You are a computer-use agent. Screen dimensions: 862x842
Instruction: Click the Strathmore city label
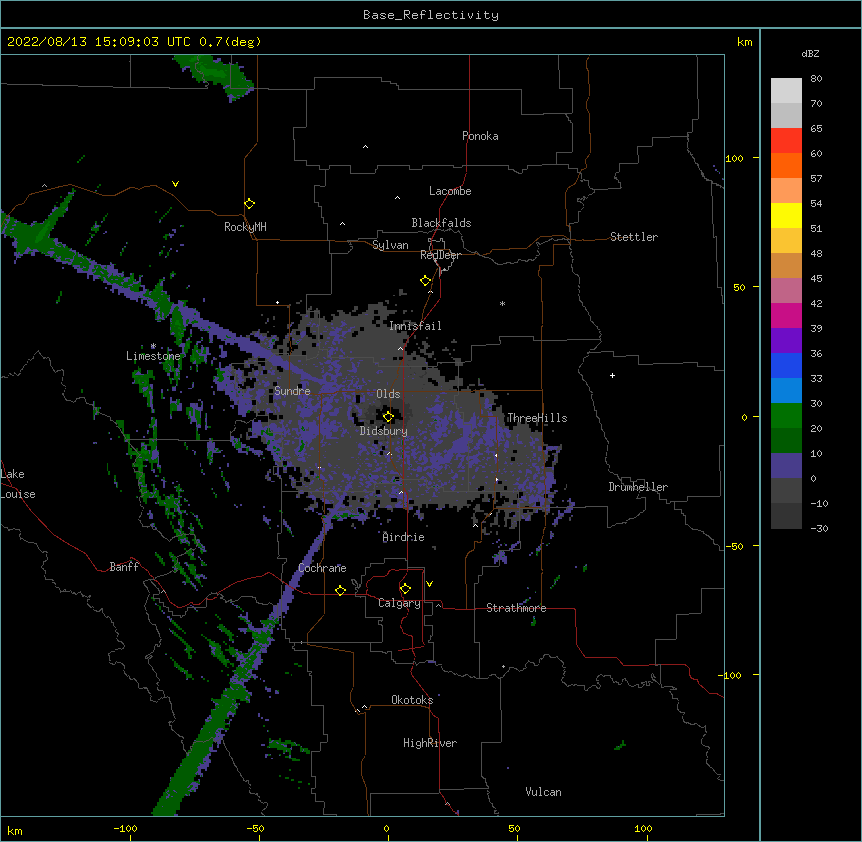click(516, 608)
